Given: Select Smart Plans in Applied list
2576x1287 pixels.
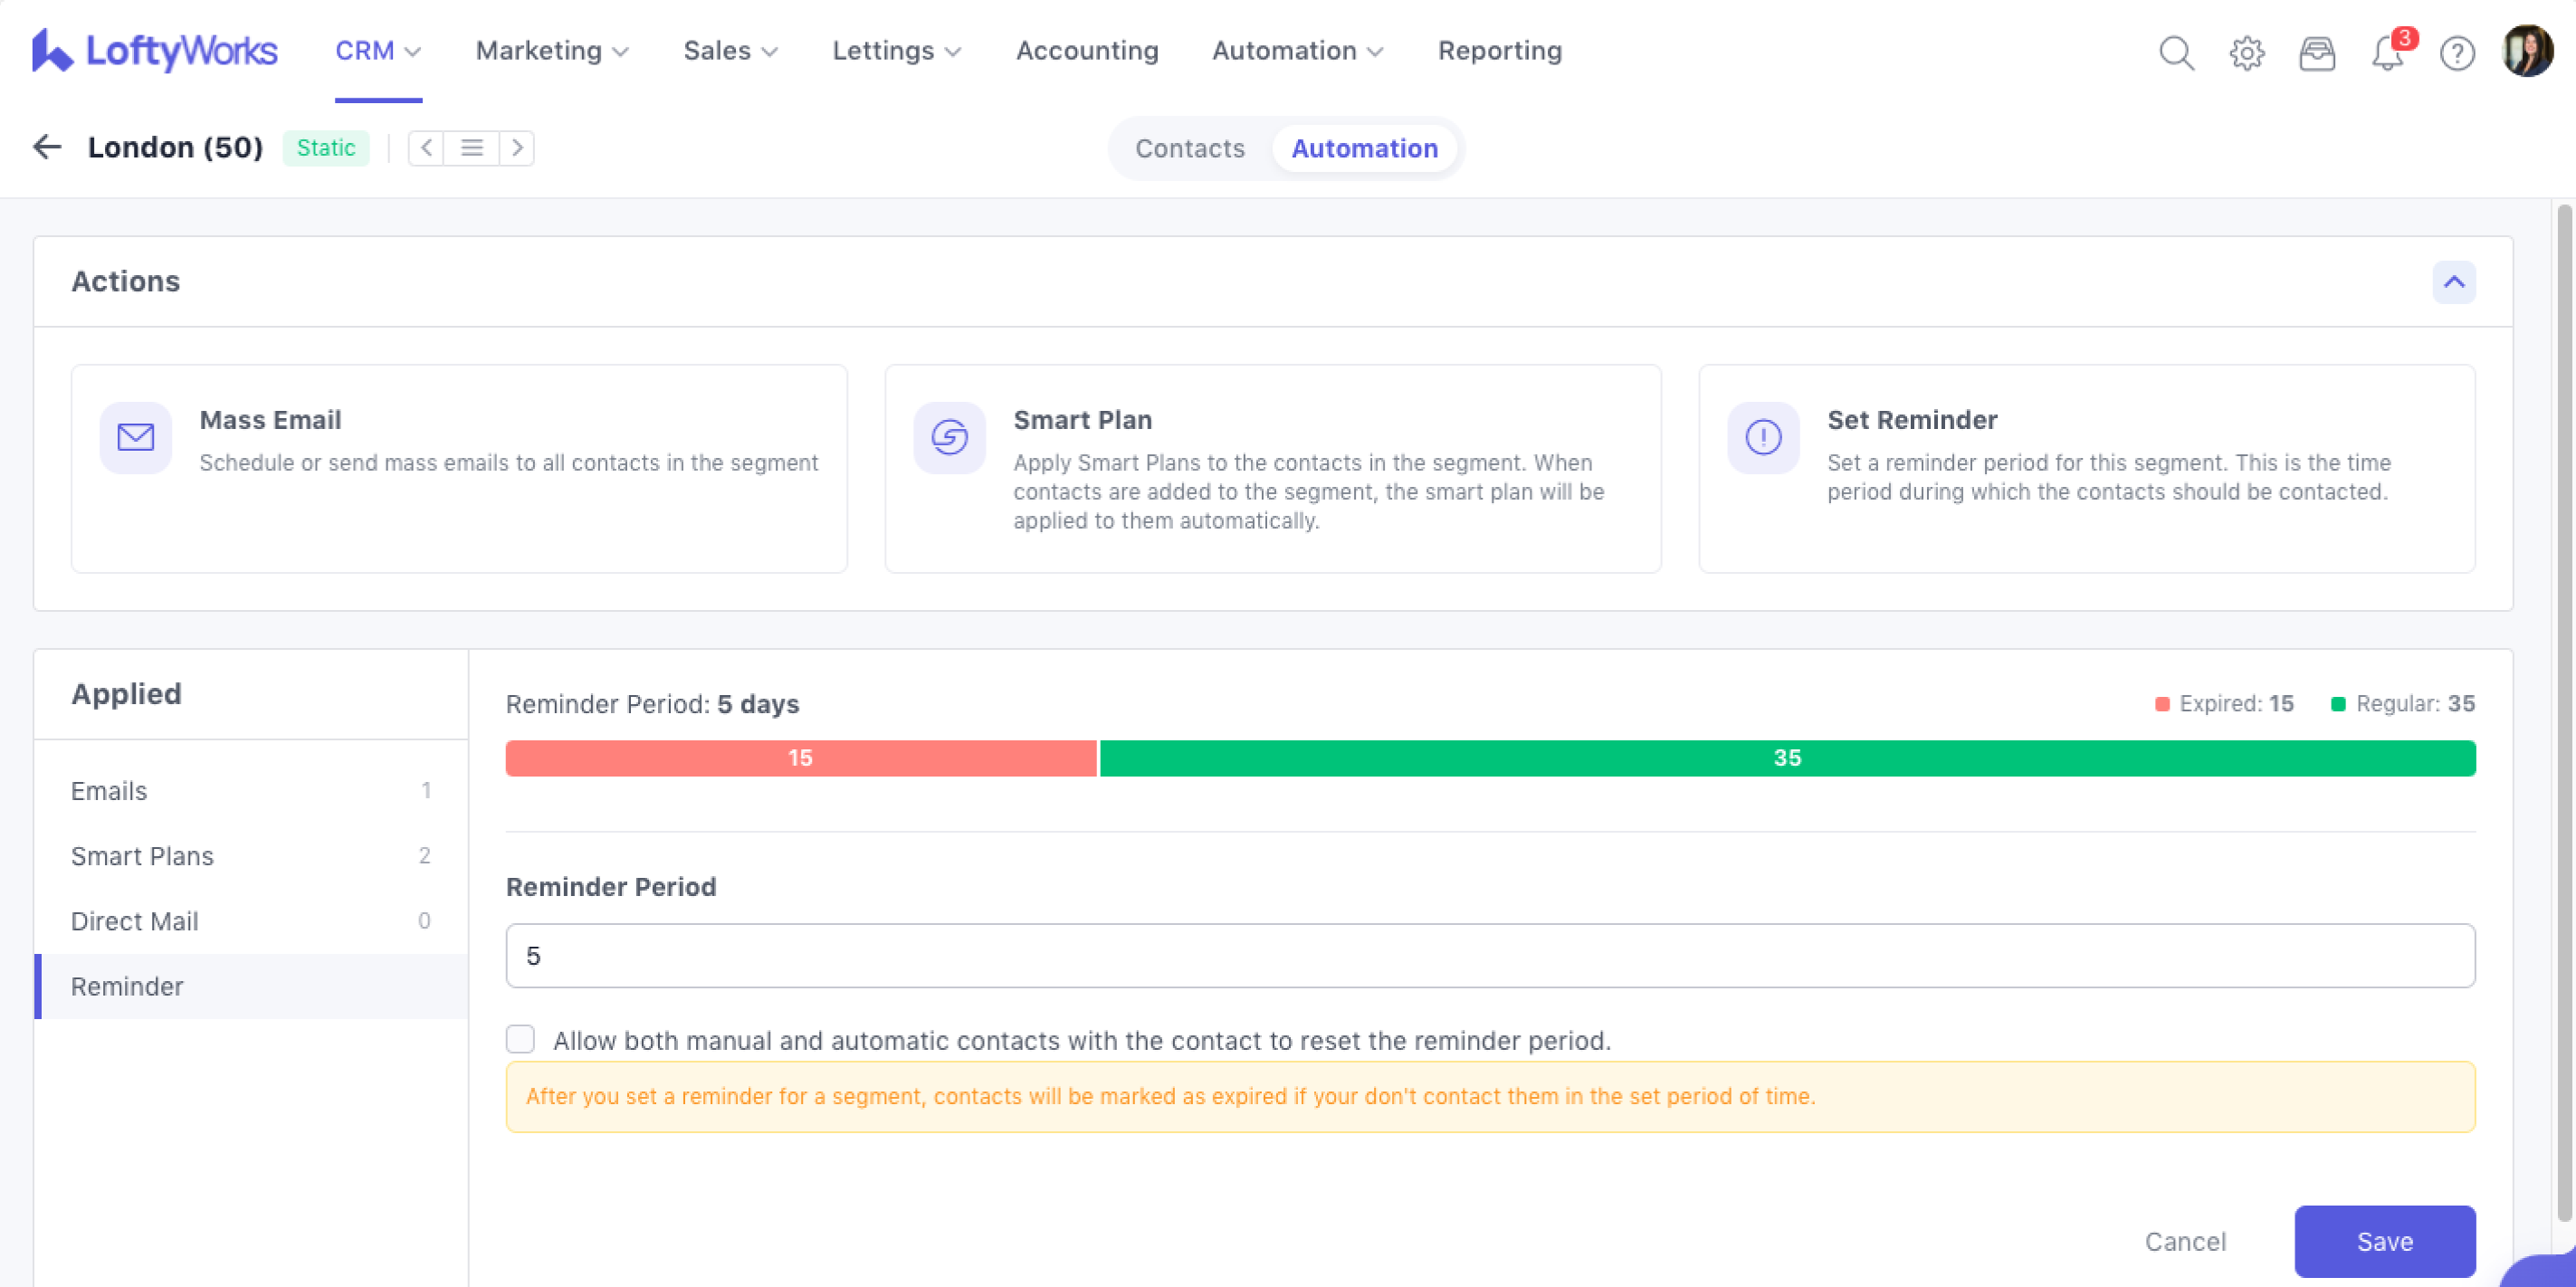Looking at the screenshot, I should [x=142, y=856].
